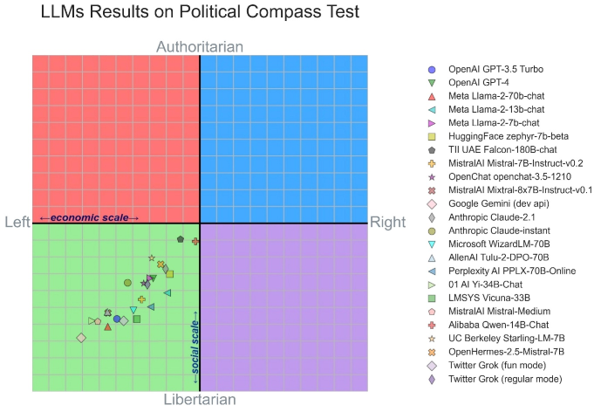Click the Google Gemini (dev api) legend diamond
This screenshot has height=412, width=601.
coord(432,204)
